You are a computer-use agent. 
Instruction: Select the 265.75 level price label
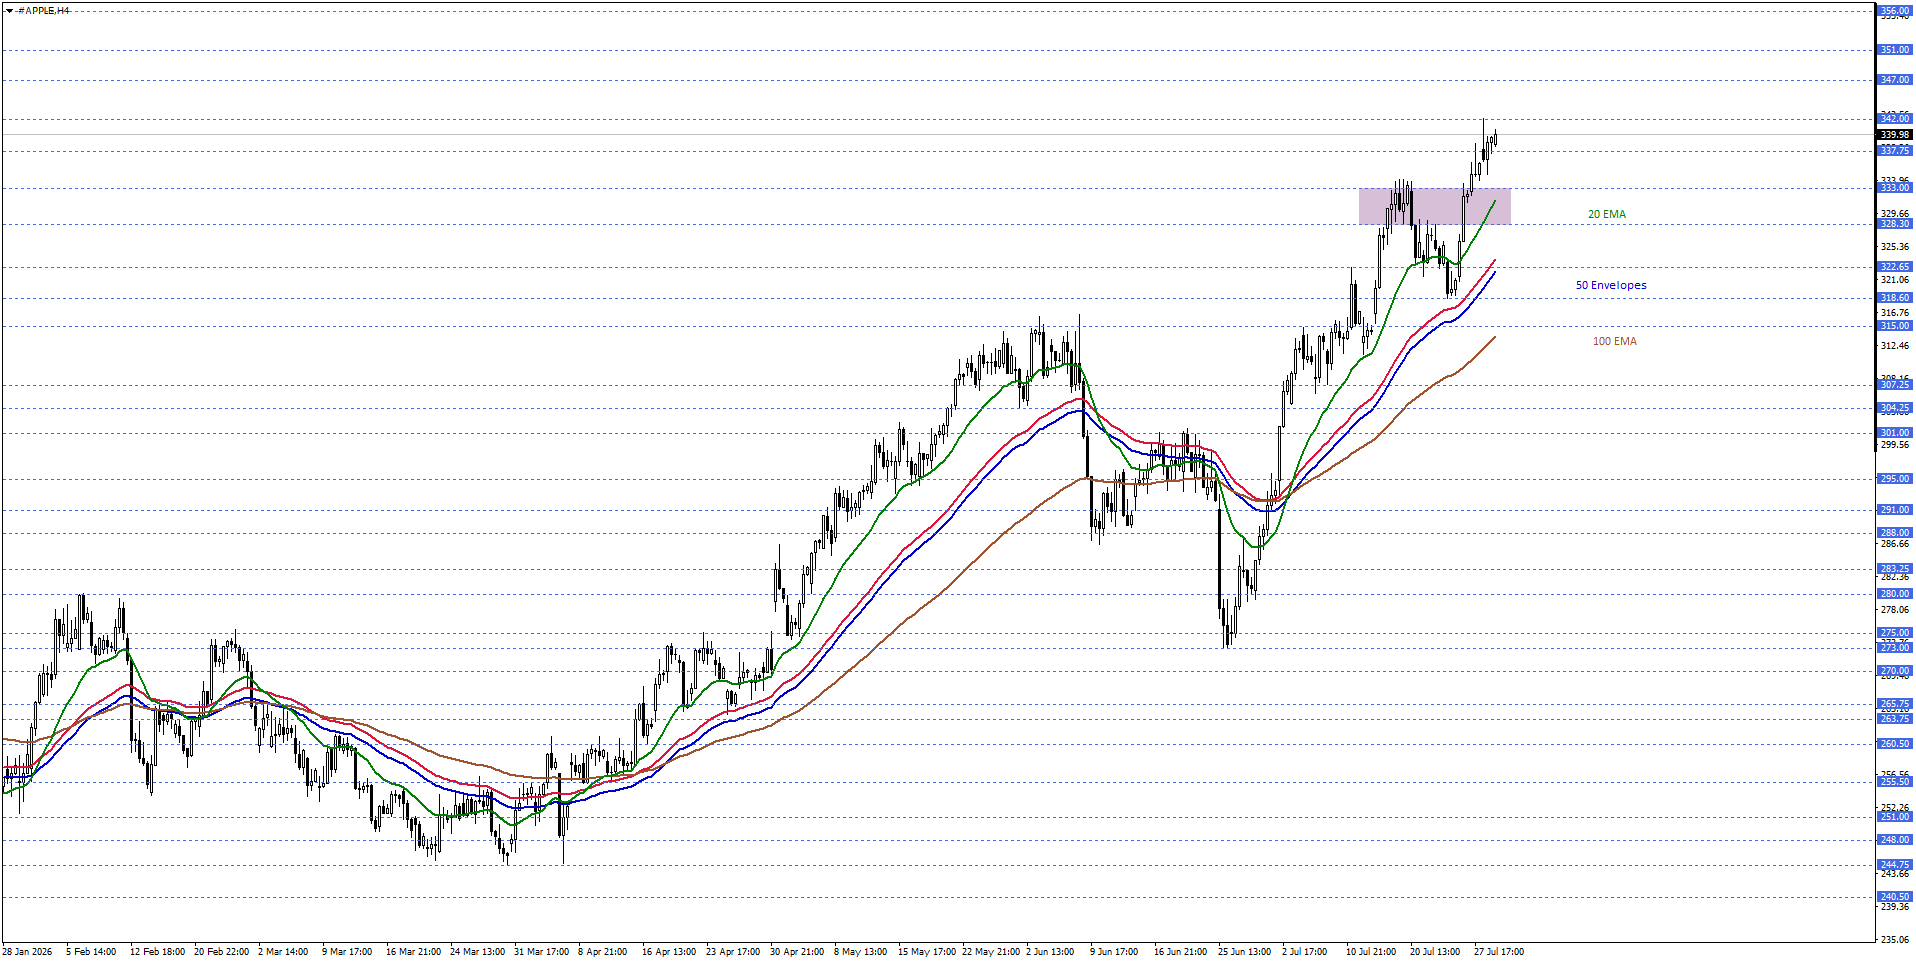click(x=1895, y=704)
